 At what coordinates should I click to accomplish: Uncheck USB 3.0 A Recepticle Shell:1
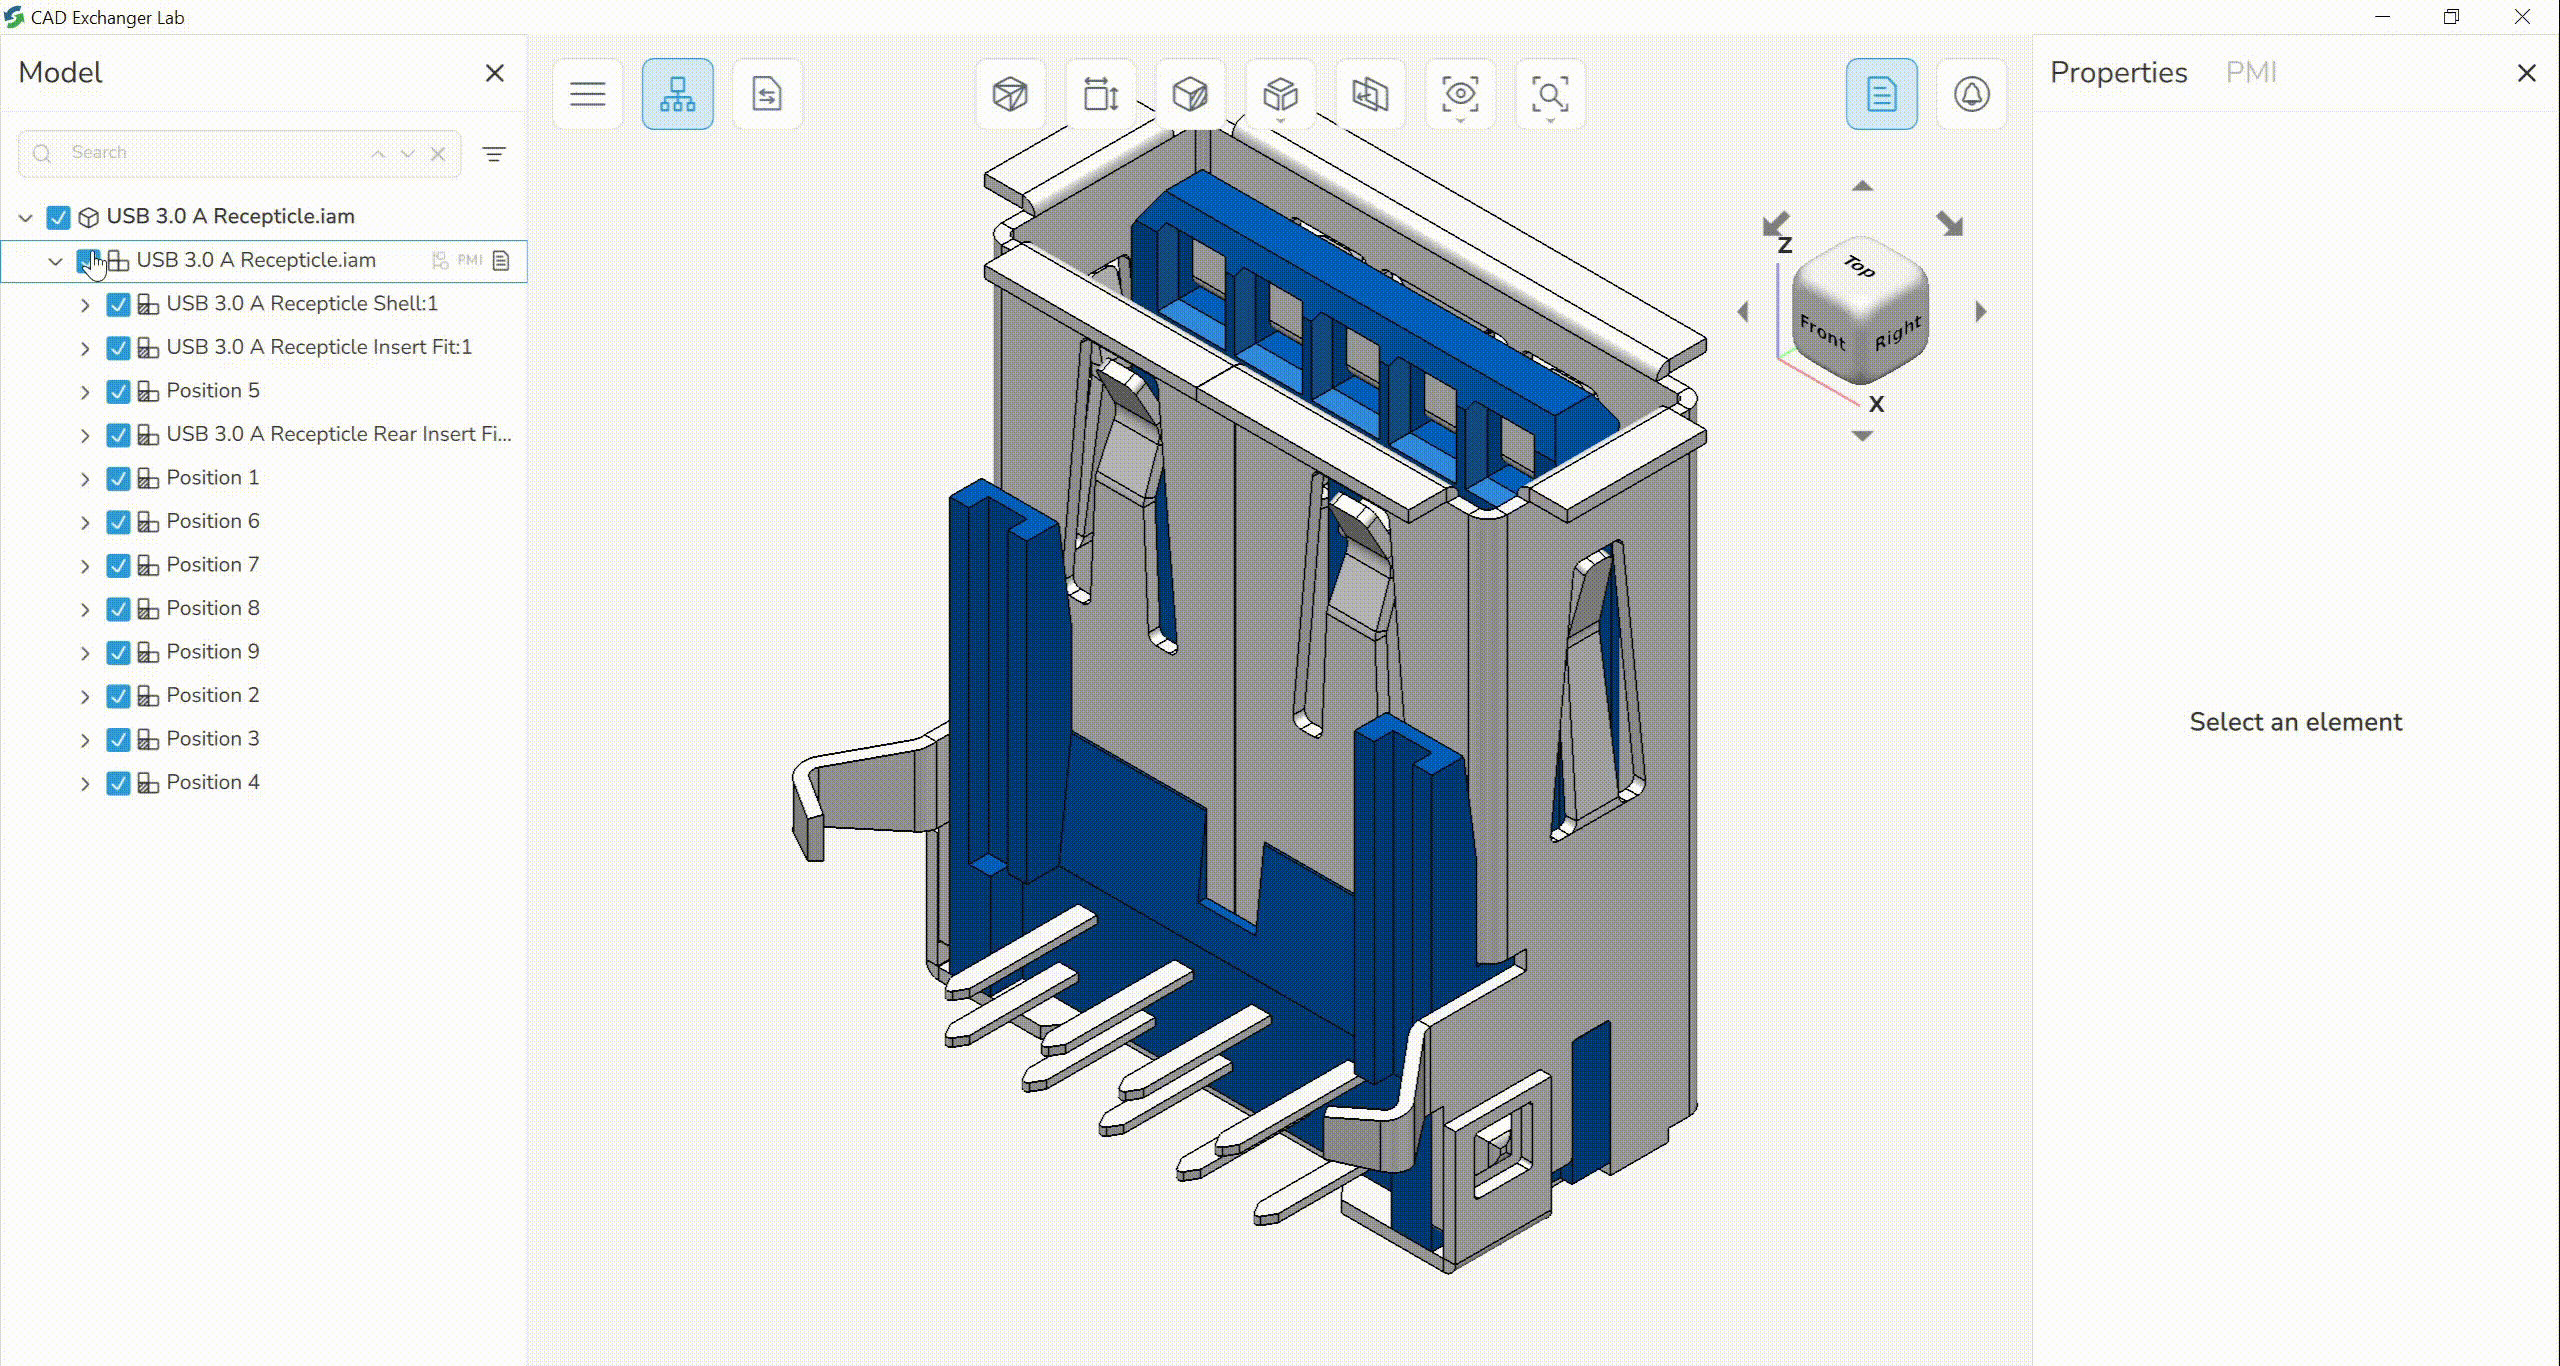point(118,304)
